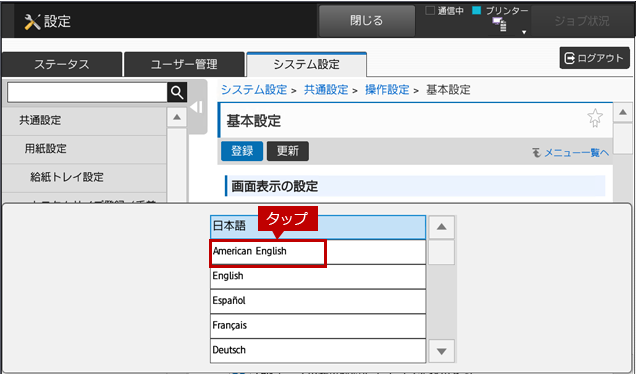
Task: Select 給紙トレイ設定 in the side menu
Action: [84, 177]
